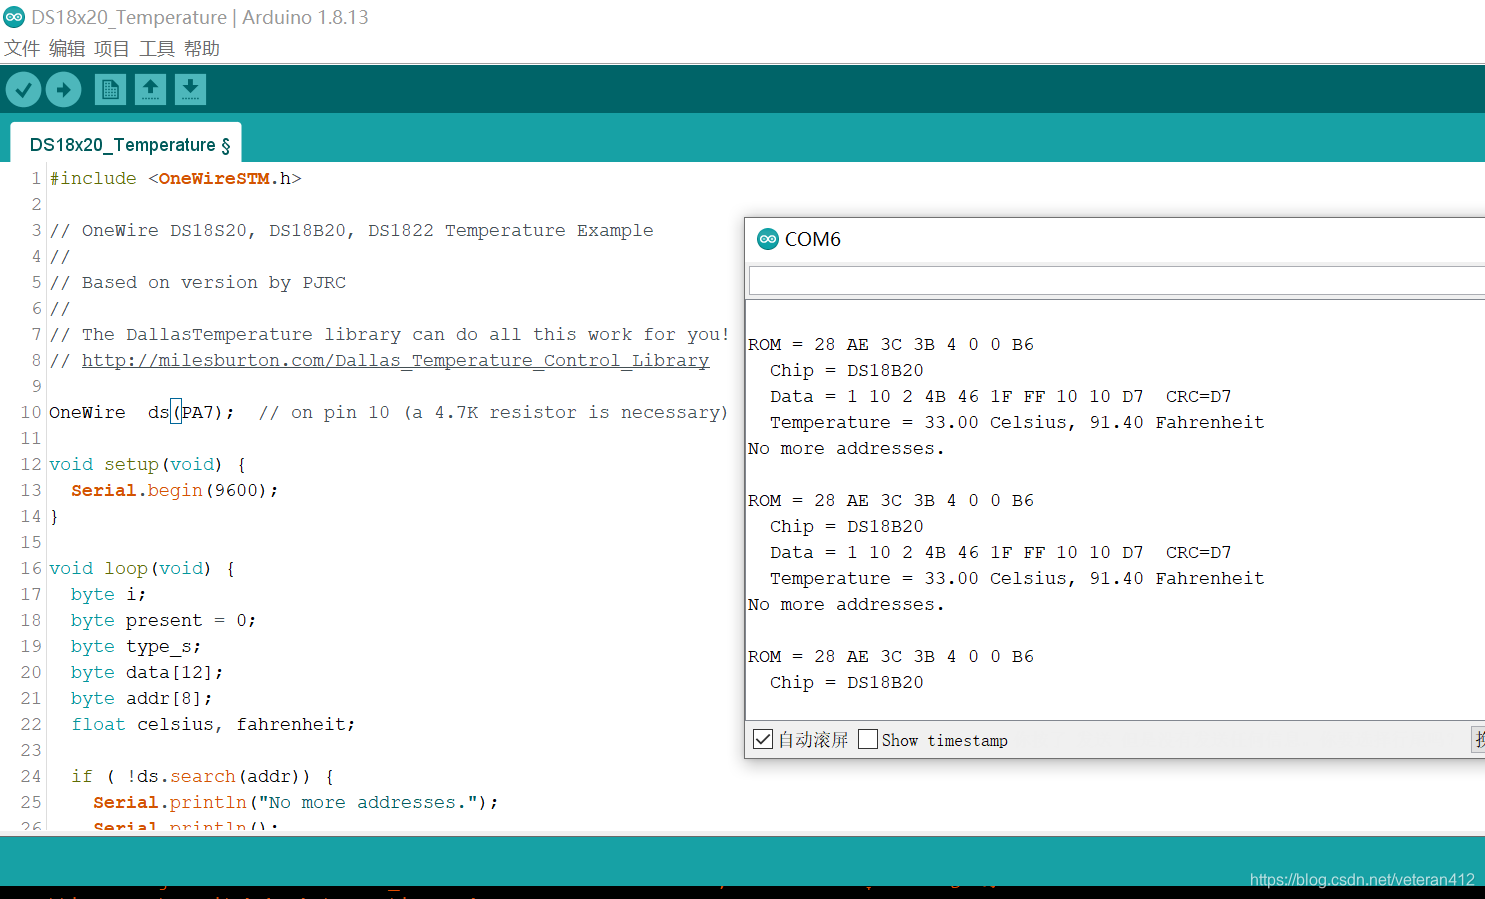Click the Arduino logo in the main title bar
Screen dimensions: 1485x899
pos(14,16)
